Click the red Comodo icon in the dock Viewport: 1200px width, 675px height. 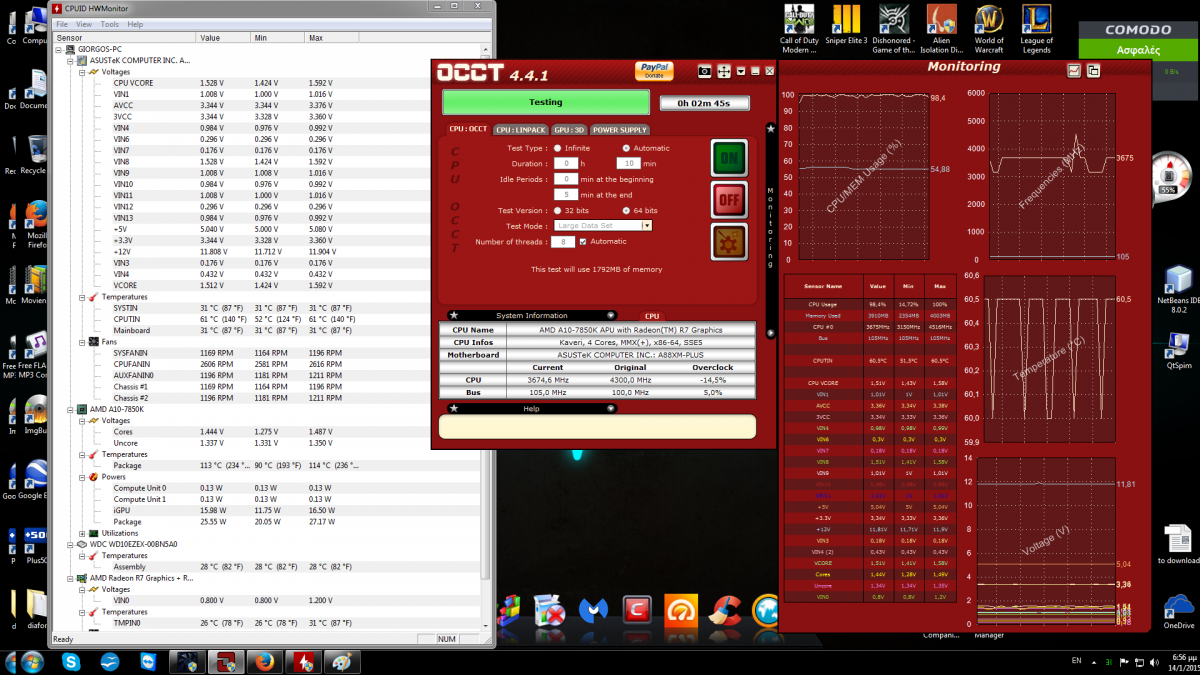pos(637,610)
